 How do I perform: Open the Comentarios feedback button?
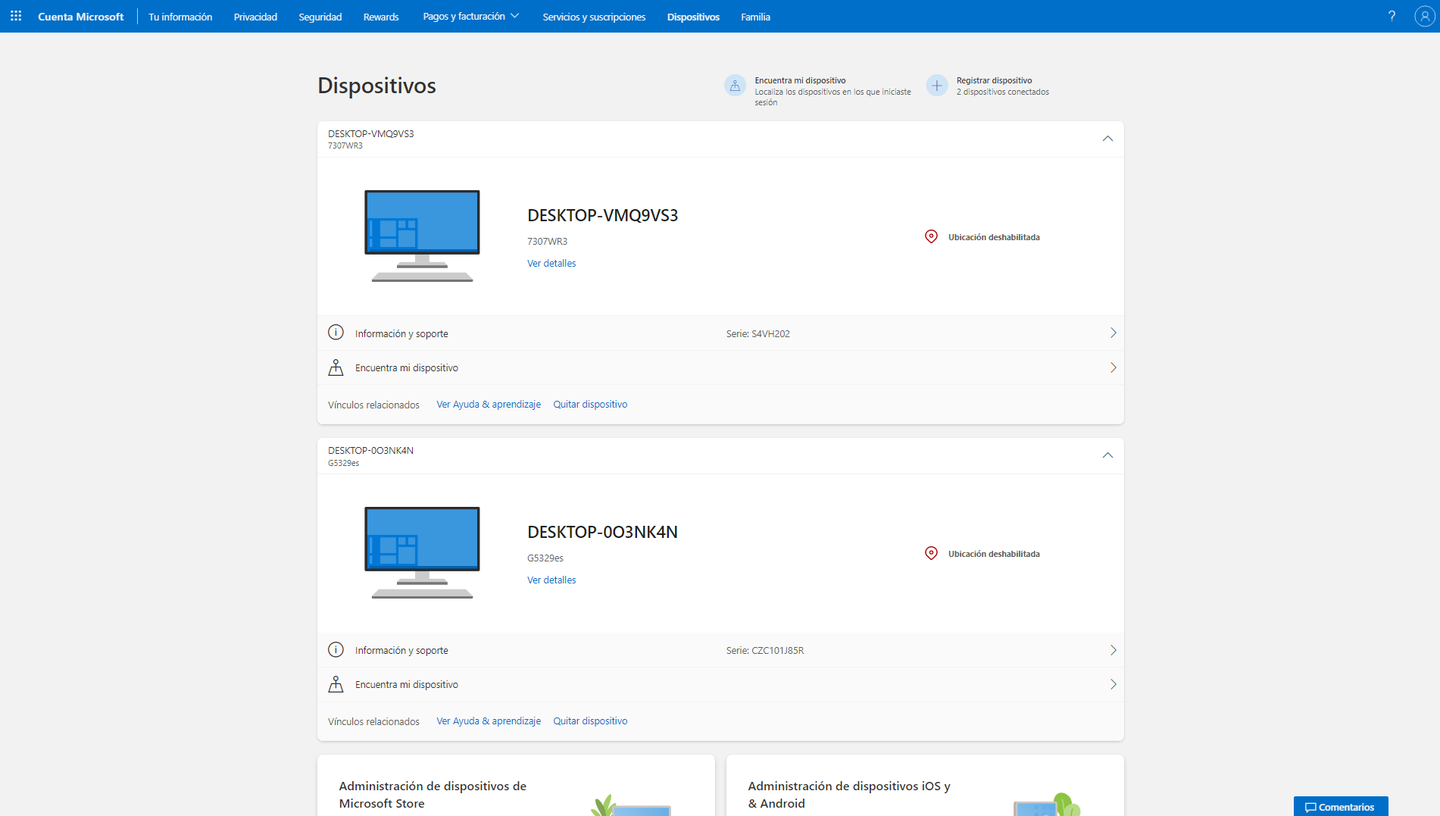[x=1340, y=806]
